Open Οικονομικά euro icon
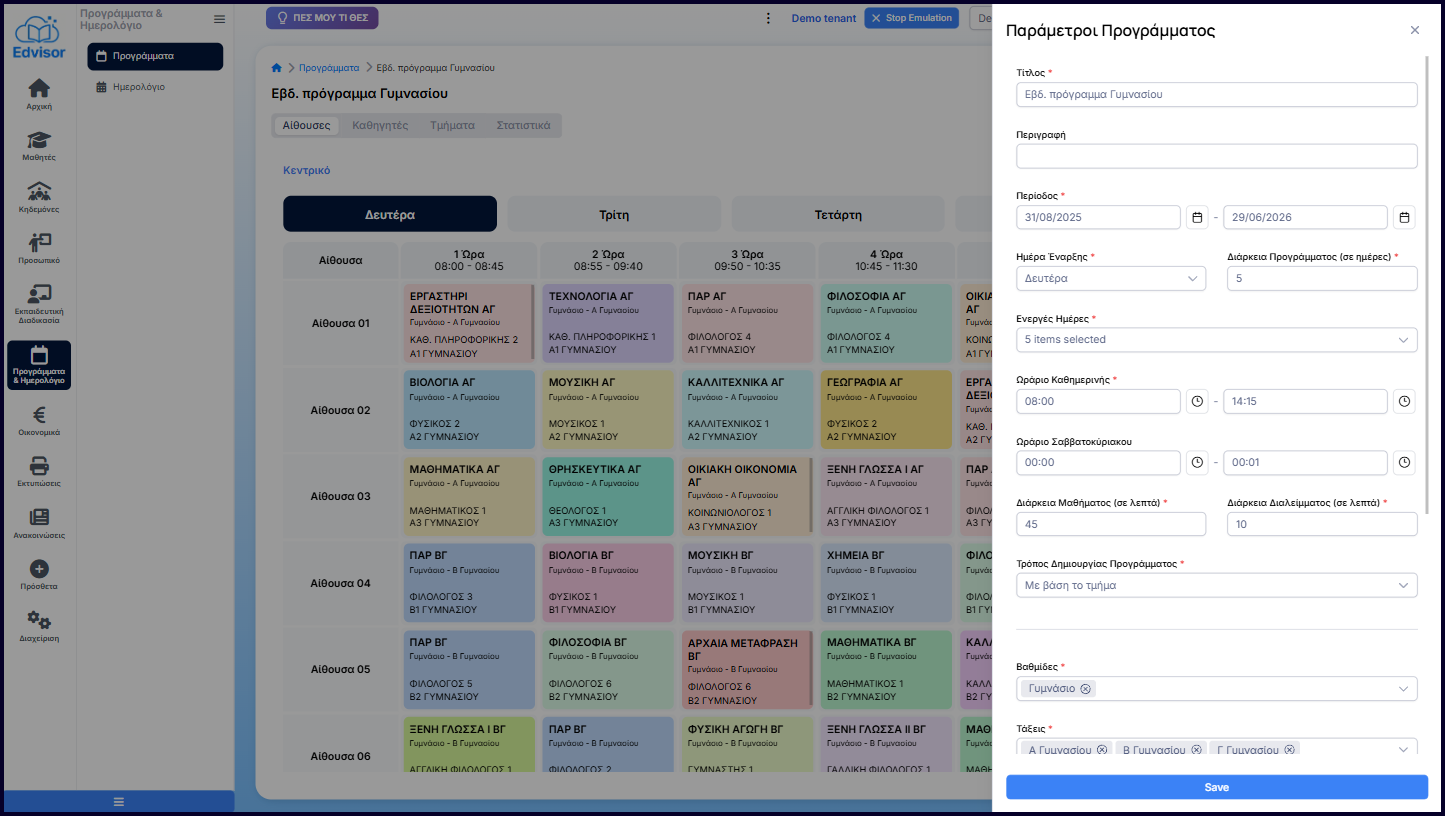 38,421
